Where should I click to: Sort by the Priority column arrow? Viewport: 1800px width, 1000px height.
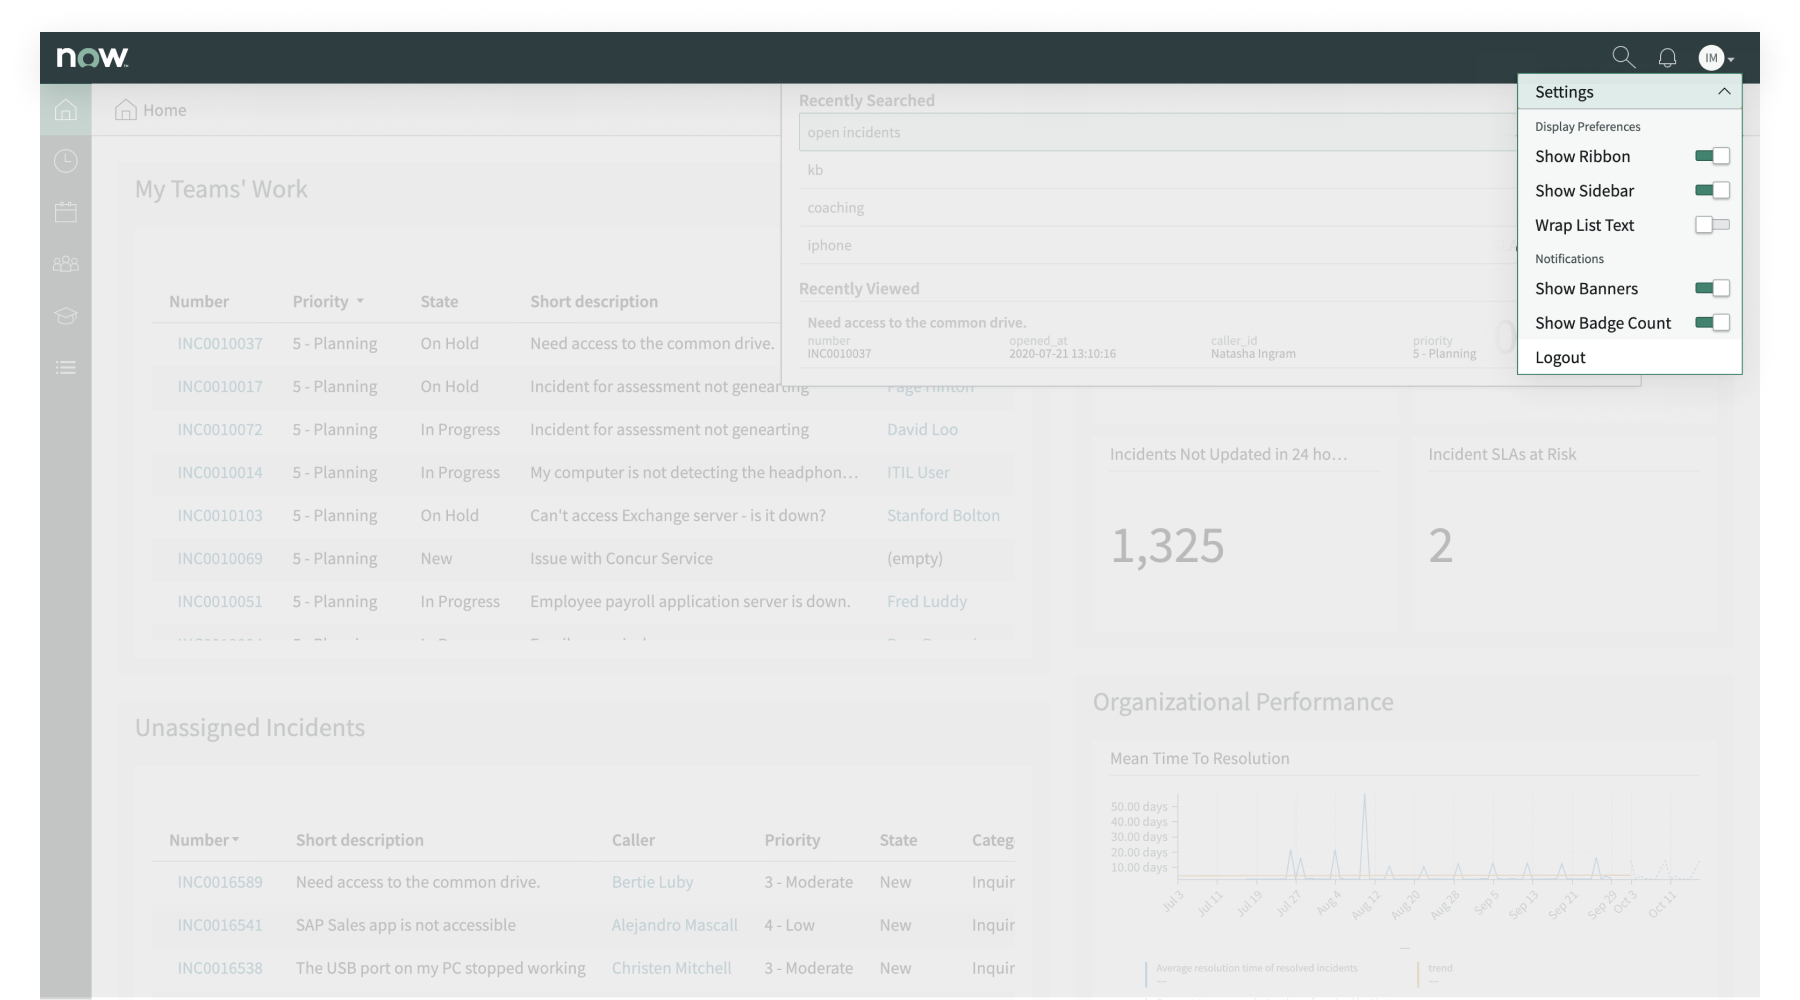(360, 302)
